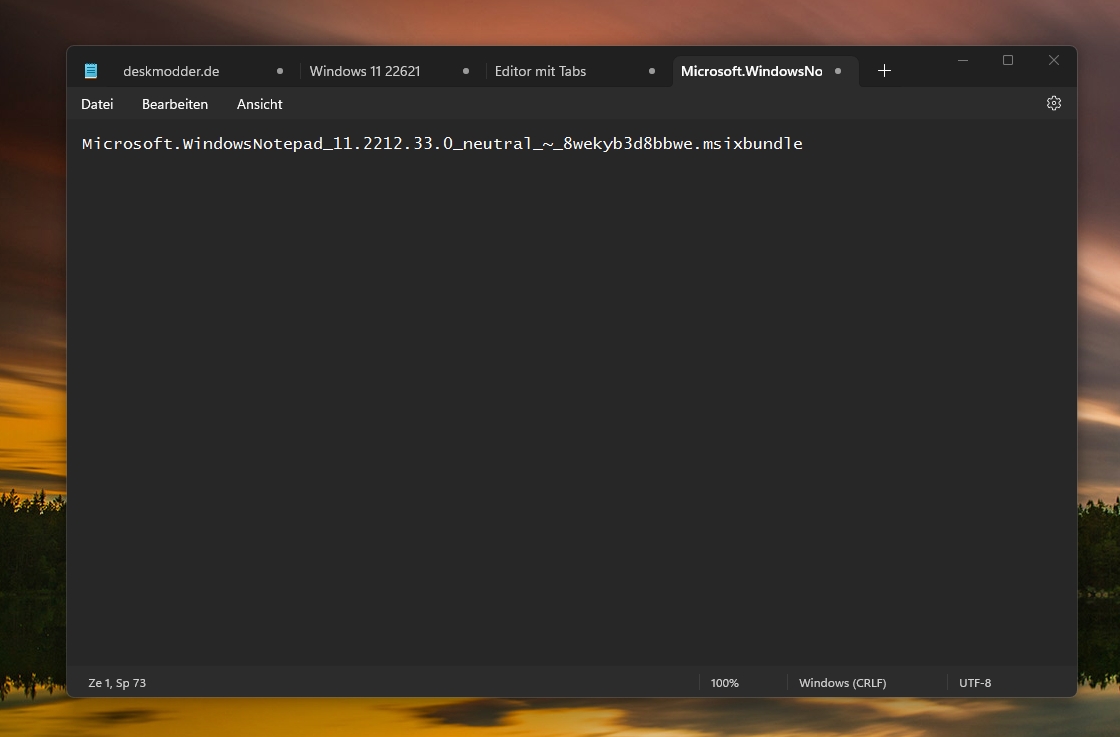
Task: Switch to the Windows 11 22621 tab
Action: pyautogui.click(x=364, y=70)
